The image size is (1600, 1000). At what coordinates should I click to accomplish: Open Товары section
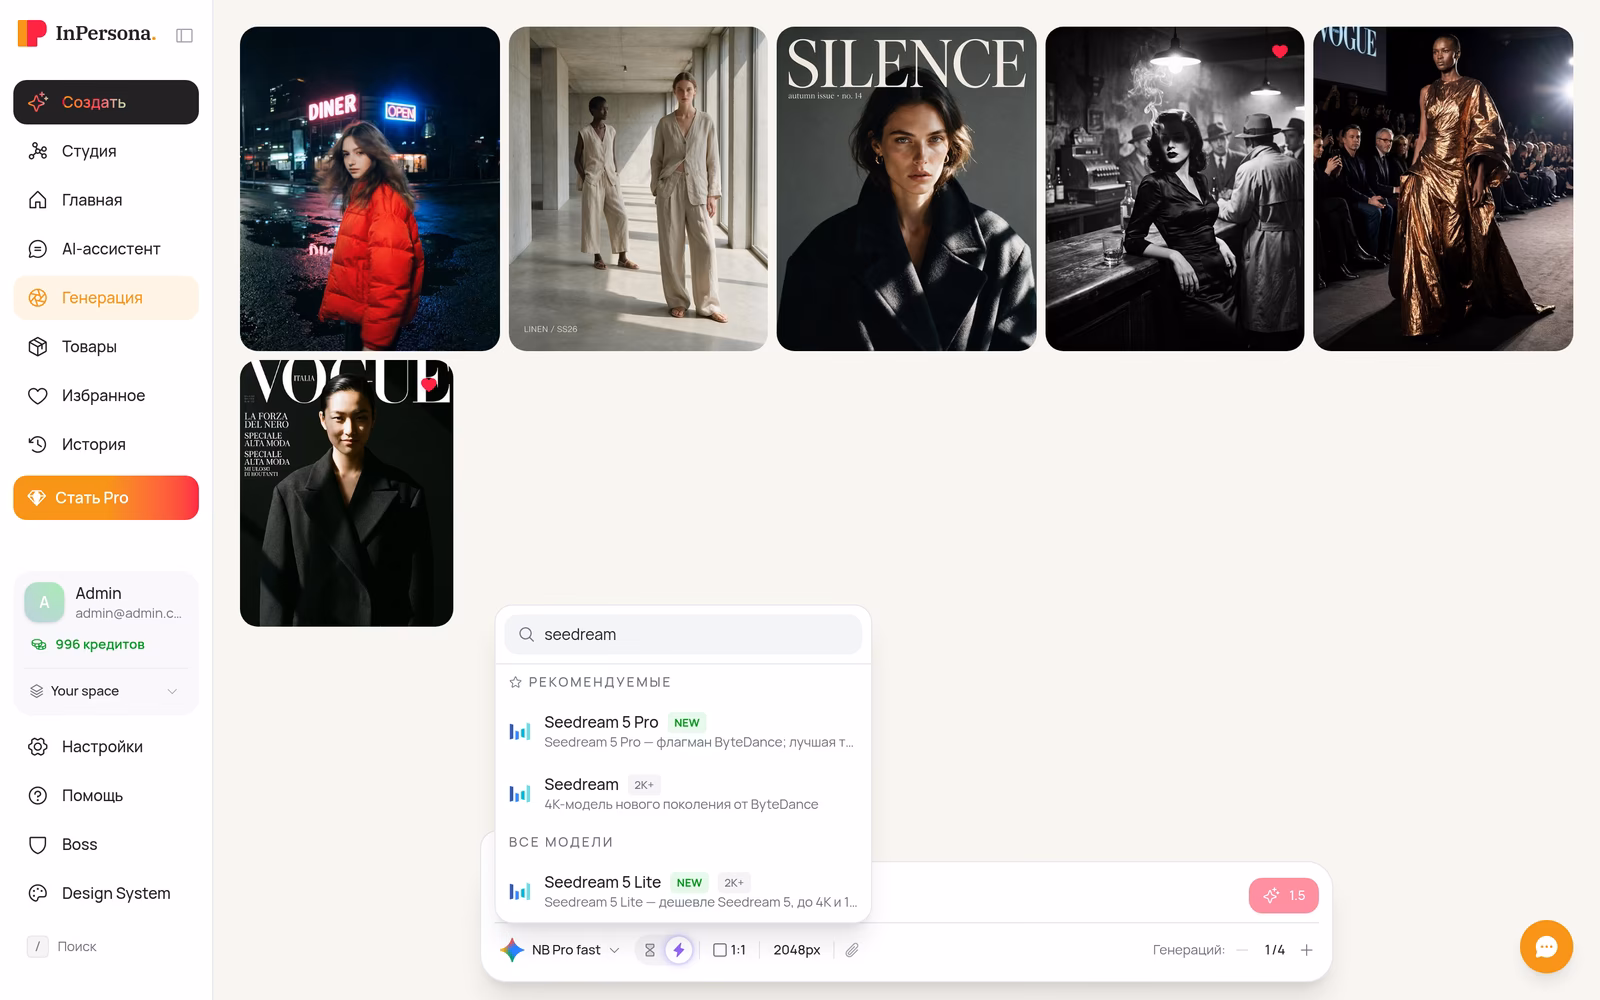tap(106, 347)
